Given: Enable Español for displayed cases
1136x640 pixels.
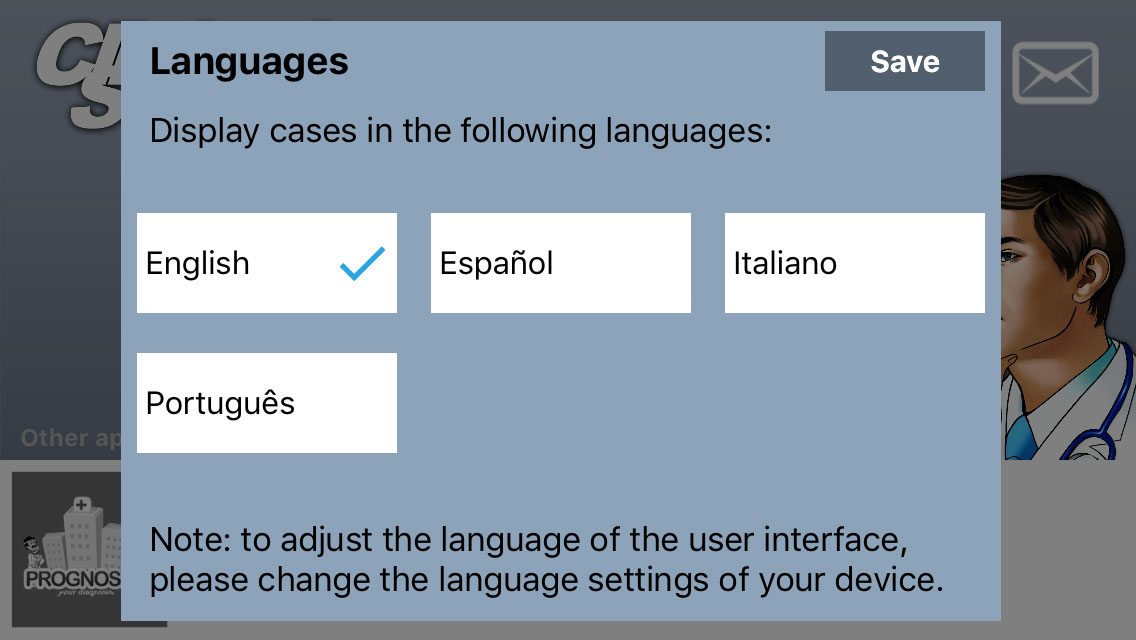Looking at the screenshot, I should pos(560,263).
